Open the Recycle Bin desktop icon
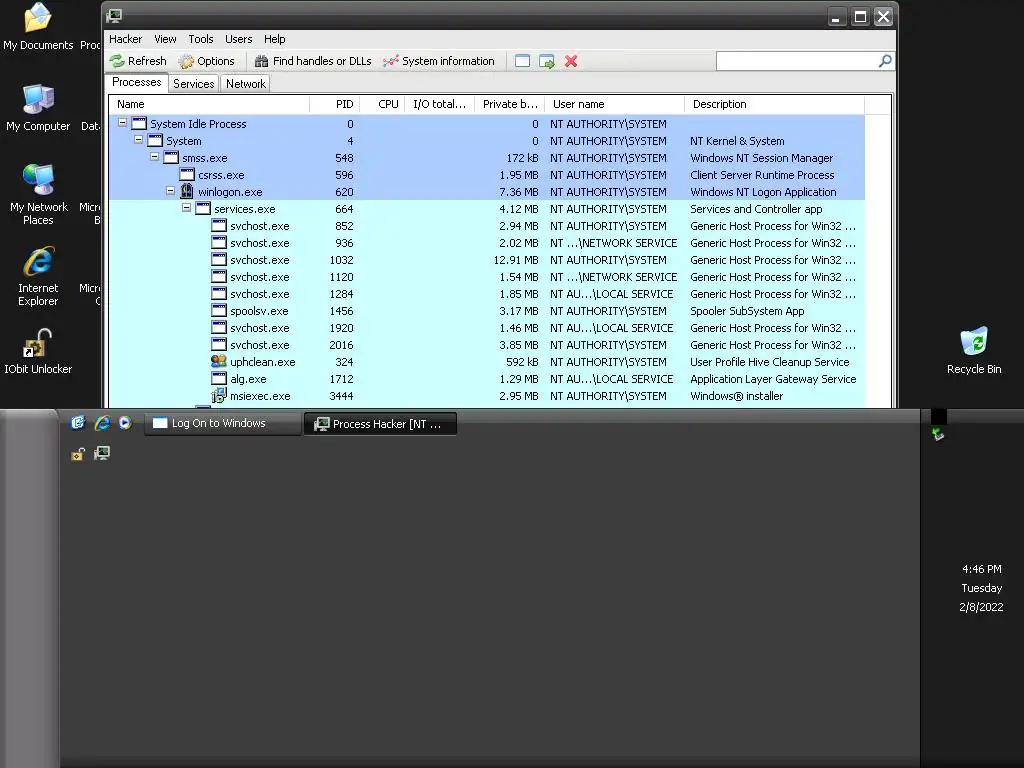1024x768 pixels. 974,351
